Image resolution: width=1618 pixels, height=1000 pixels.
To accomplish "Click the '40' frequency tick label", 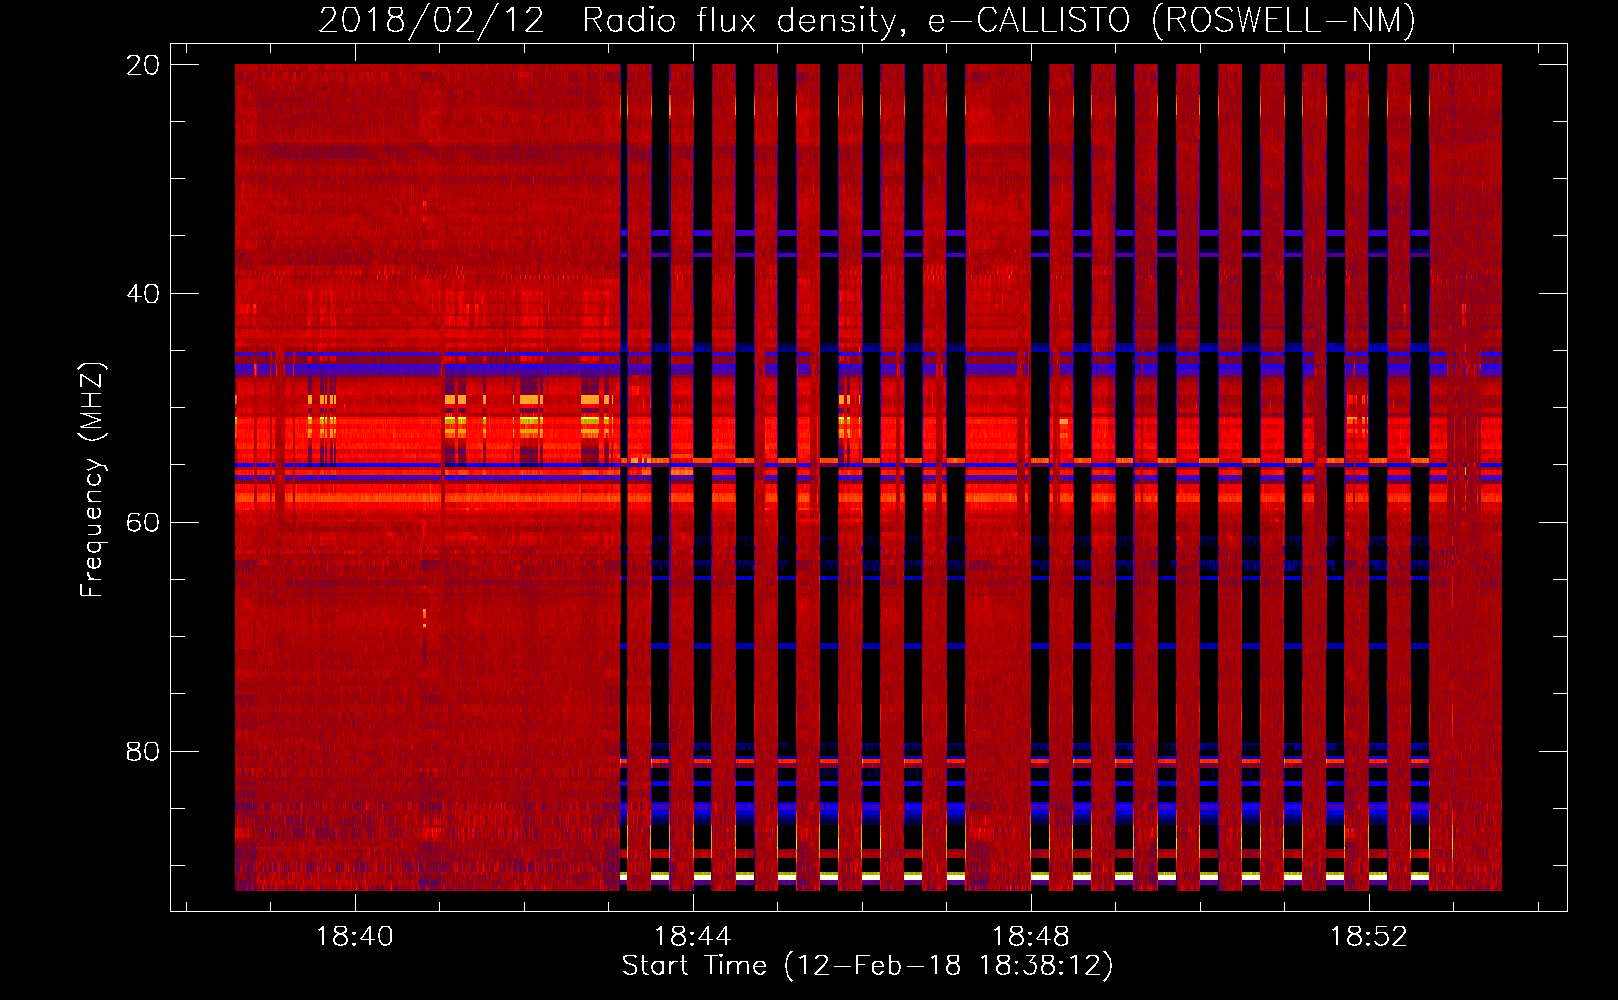I will (143, 294).
